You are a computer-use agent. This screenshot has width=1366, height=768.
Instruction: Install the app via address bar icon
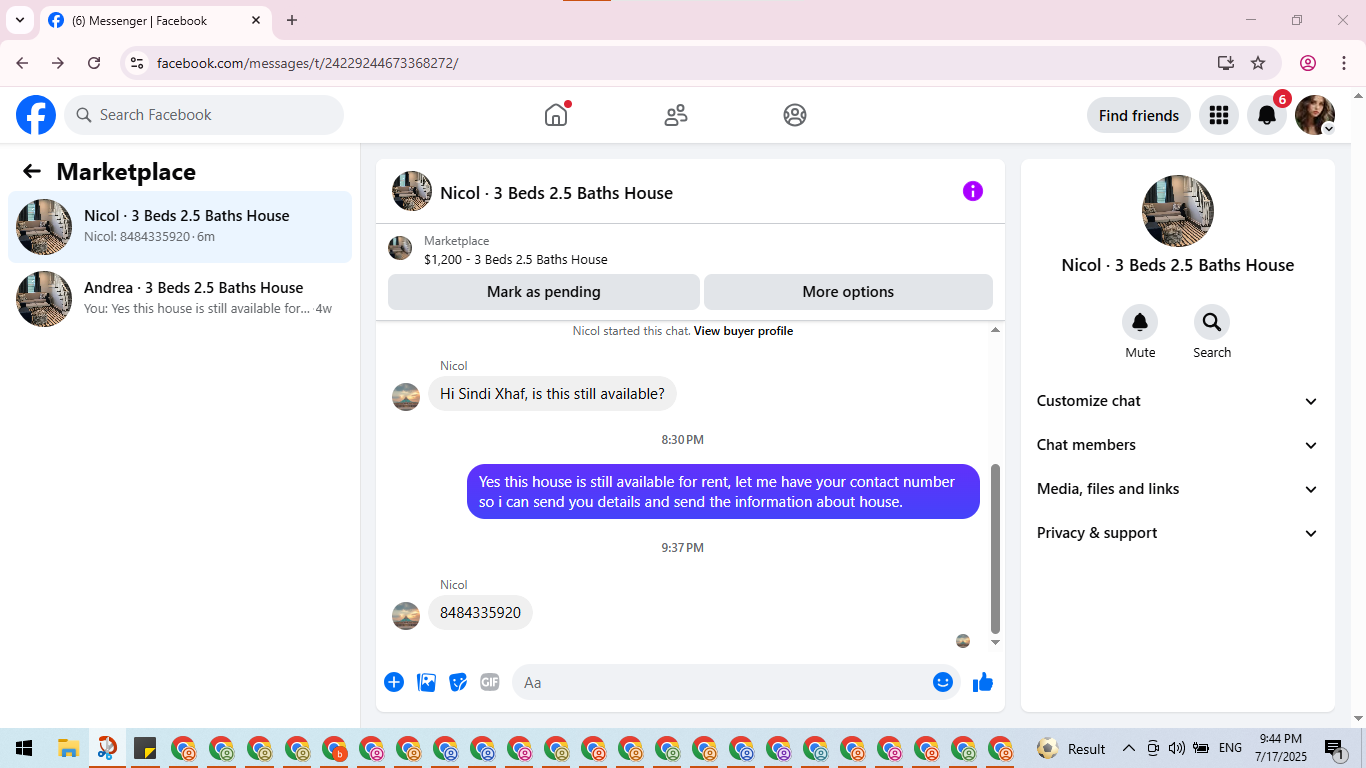1226,63
